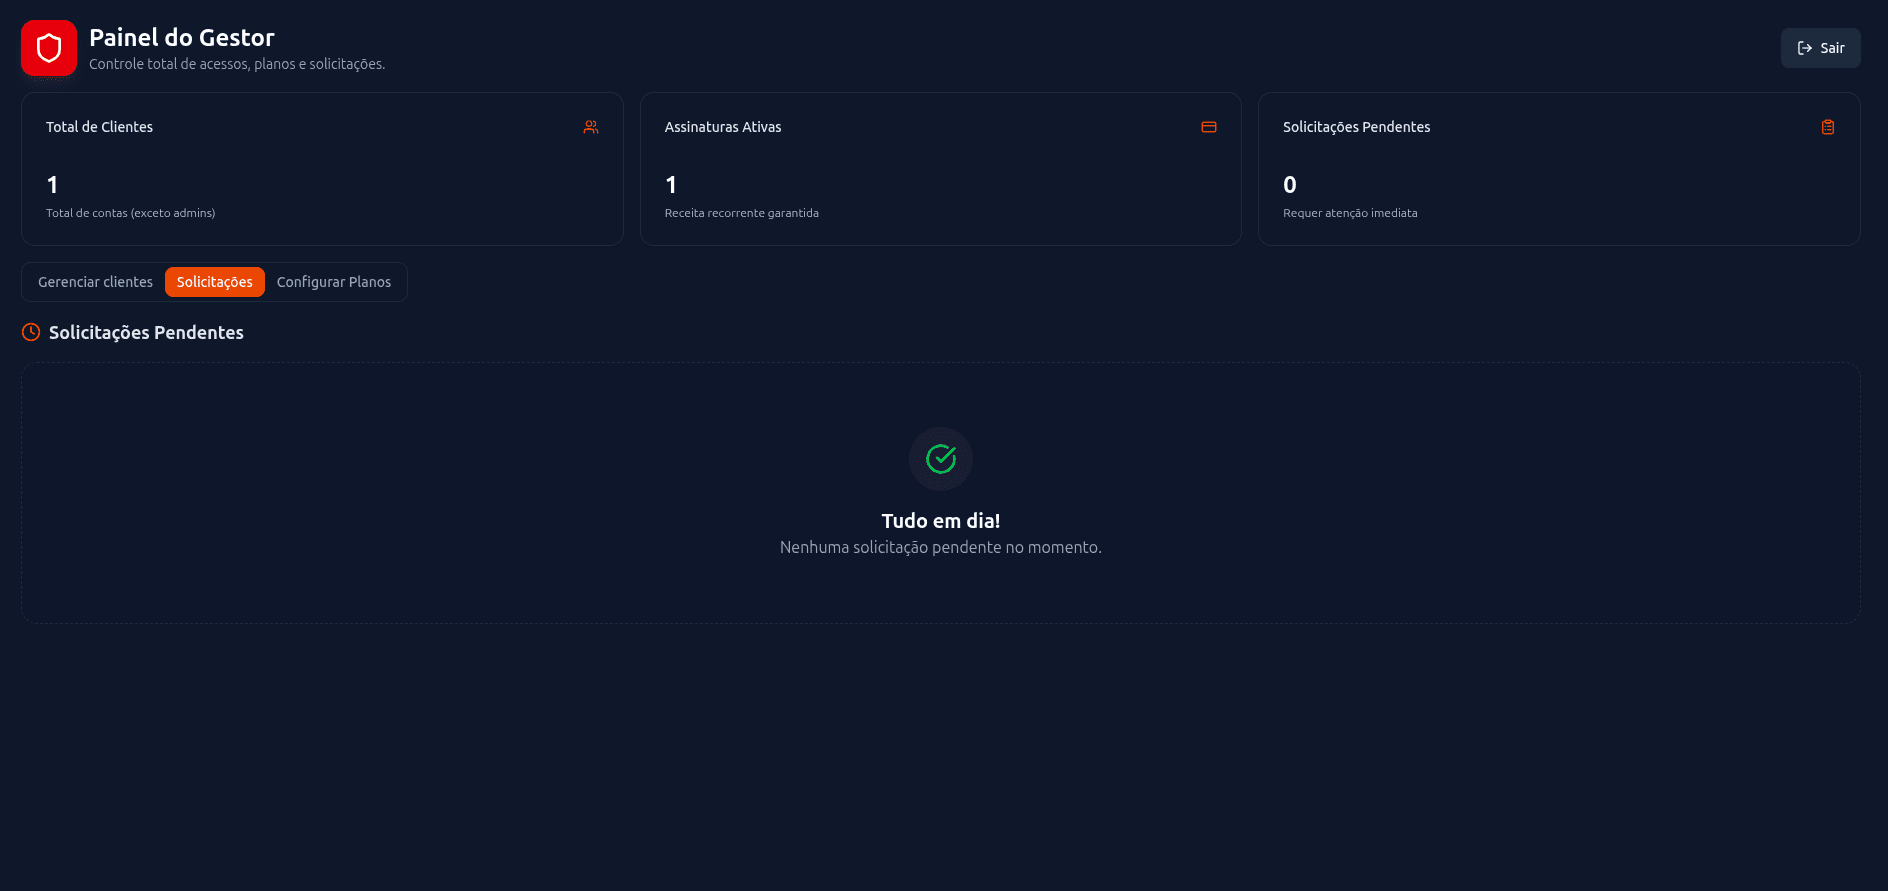The height and width of the screenshot is (891, 1888).
Task: Select the Solicitações tab
Action: click(214, 282)
